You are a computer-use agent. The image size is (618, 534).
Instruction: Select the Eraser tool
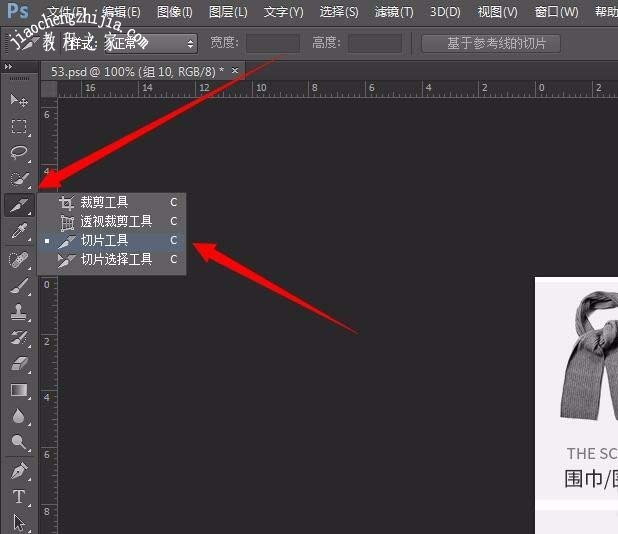pos(19,364)
